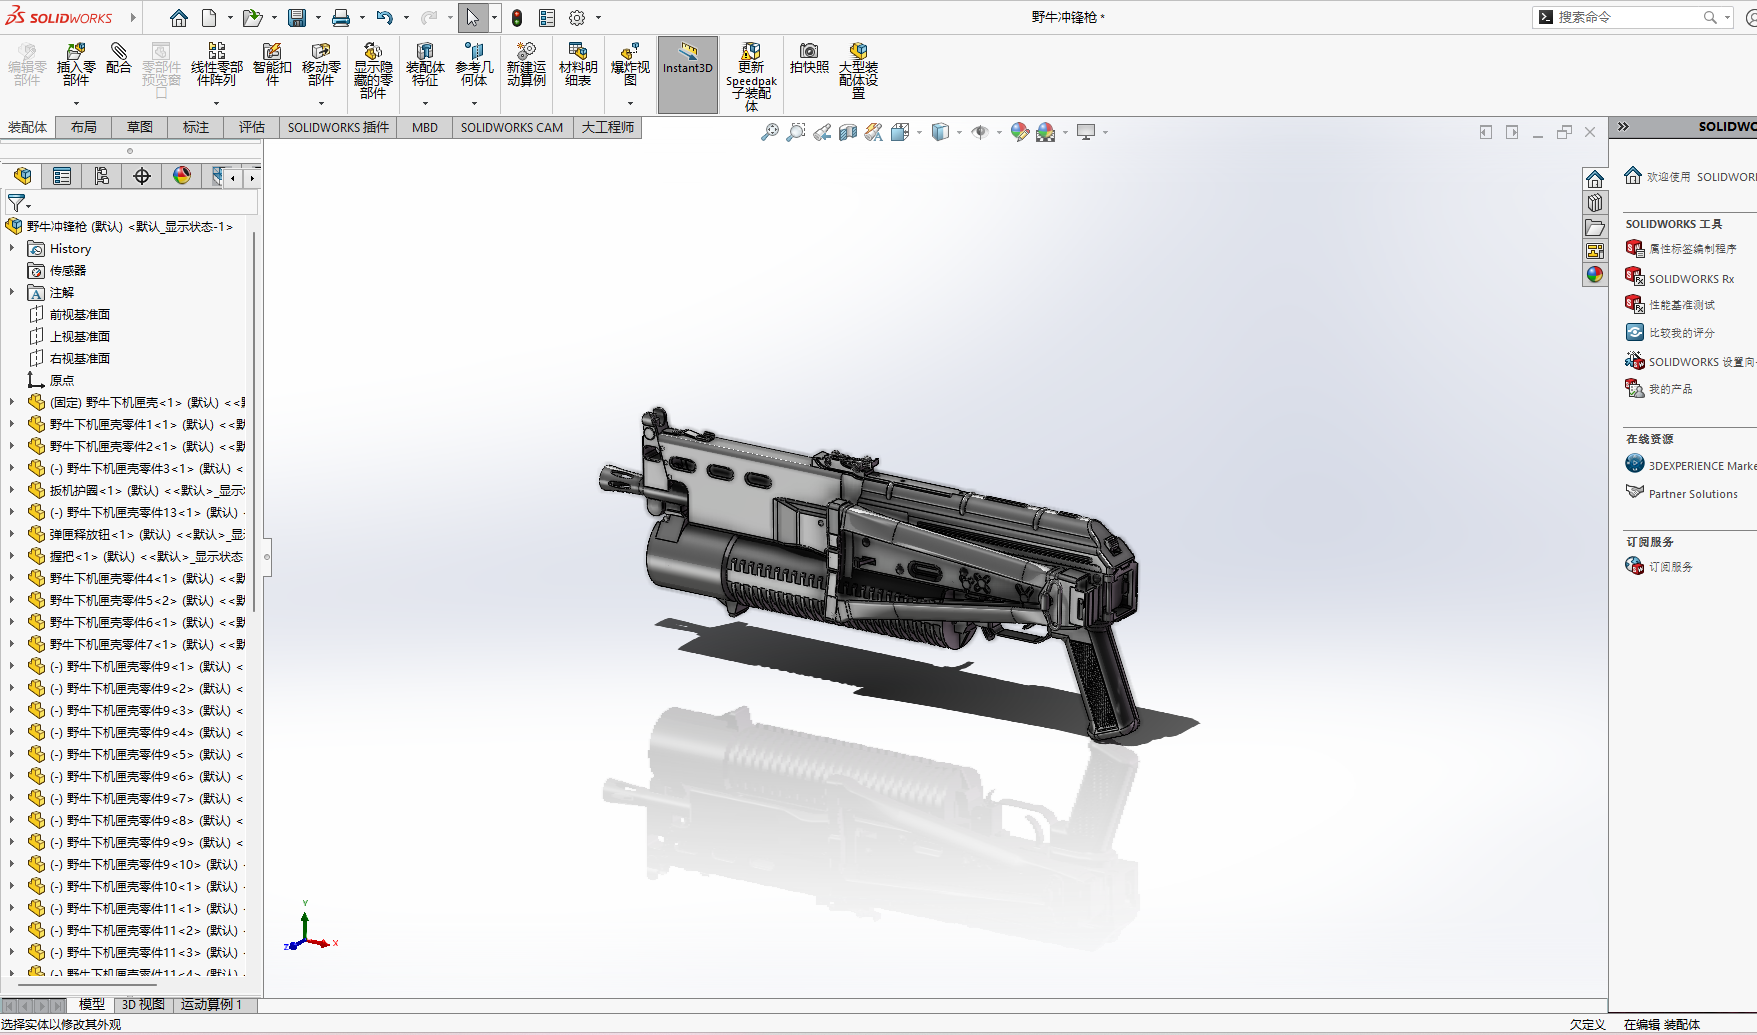Click 显示隐藏的零部件 tool
The height and width of the screenshot is (1035, 1757).
point(373,70)
